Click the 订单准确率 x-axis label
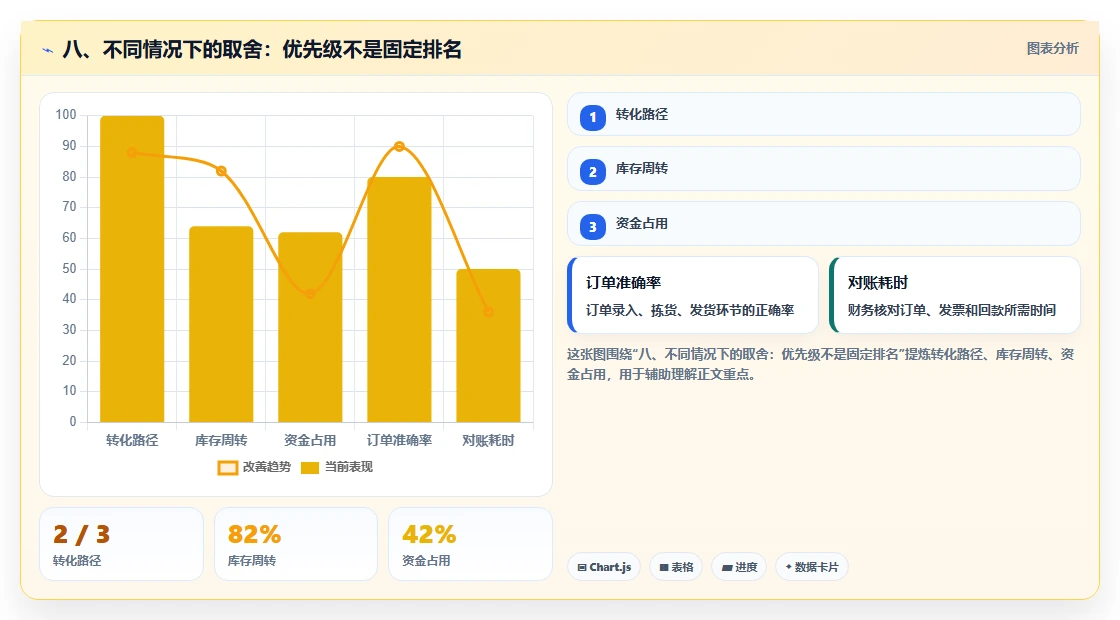 coord(399,440)
